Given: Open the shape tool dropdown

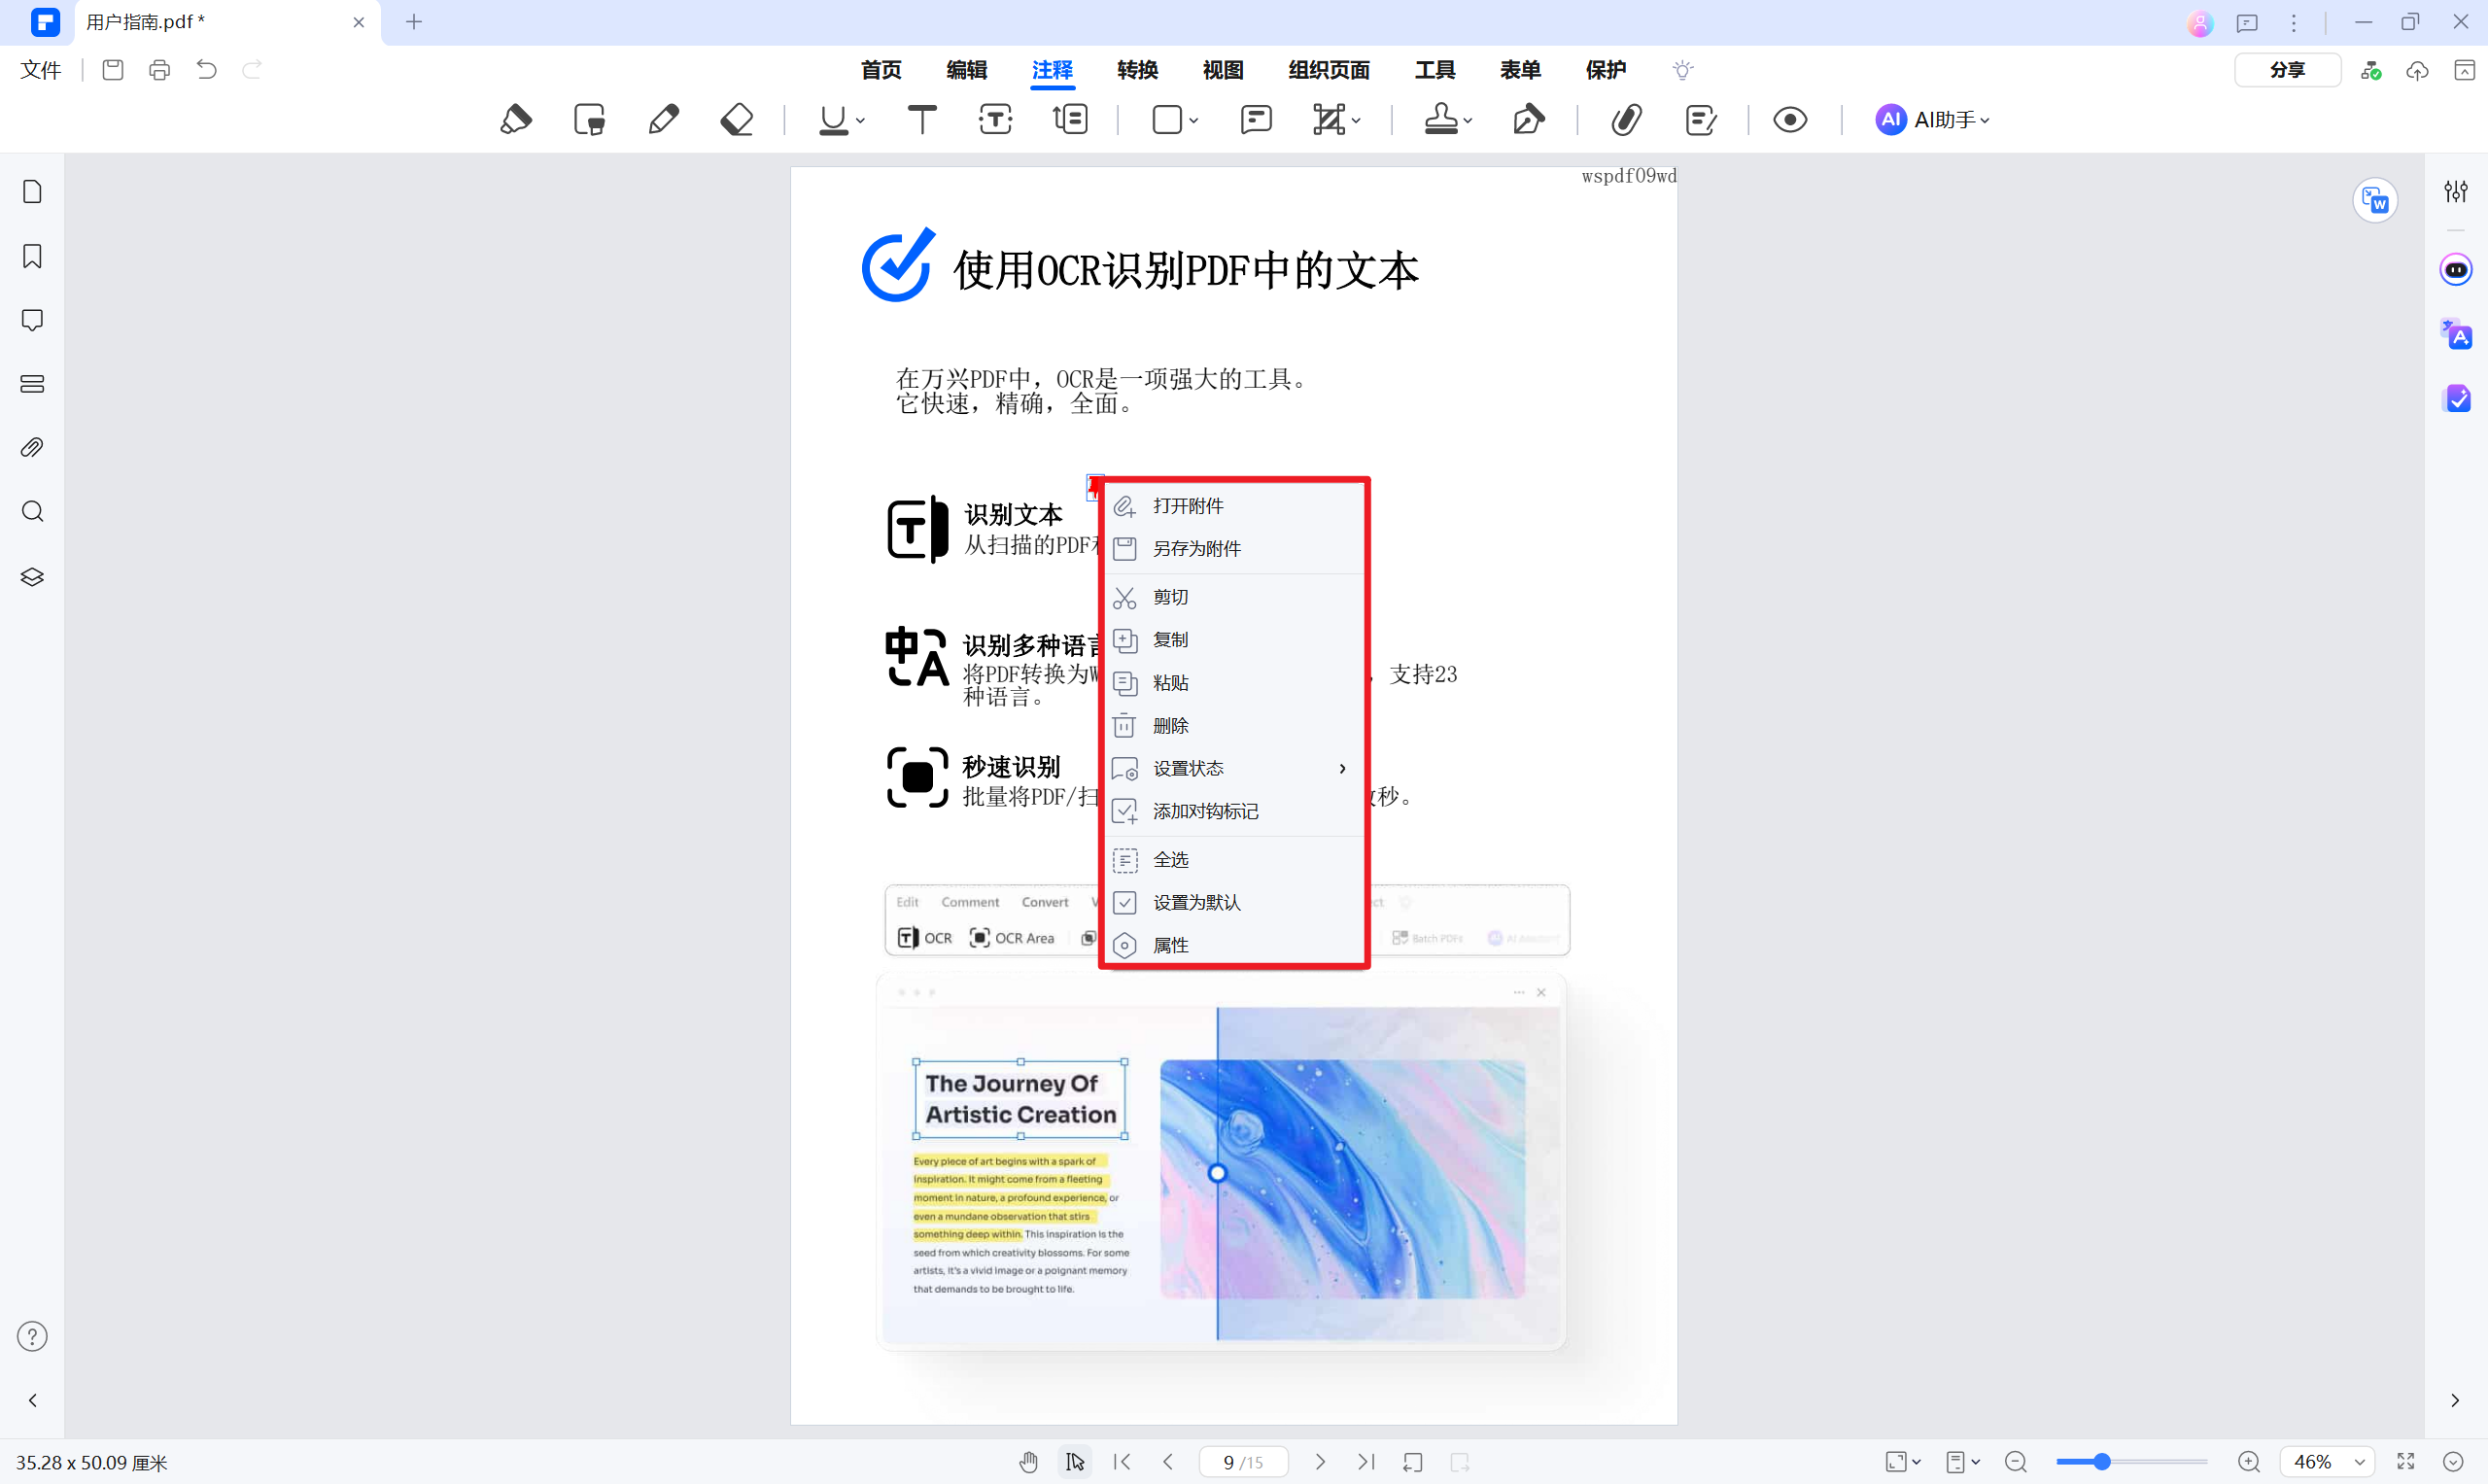Looking at the screenshot, I should coord(1193,121).
